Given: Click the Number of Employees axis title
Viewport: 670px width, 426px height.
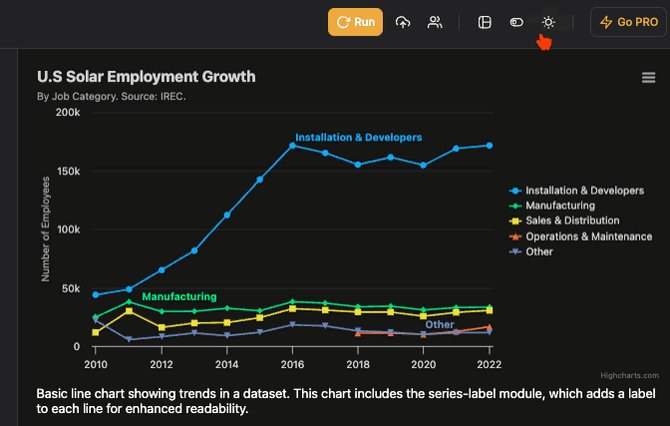Looking at the screenshot, I should coord(45,229).
